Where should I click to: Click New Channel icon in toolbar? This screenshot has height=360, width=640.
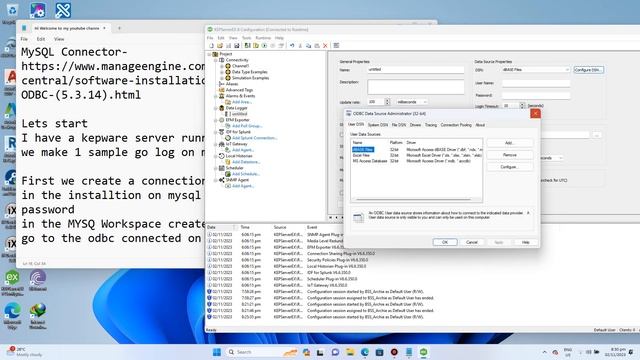click(x=247, y=46)
